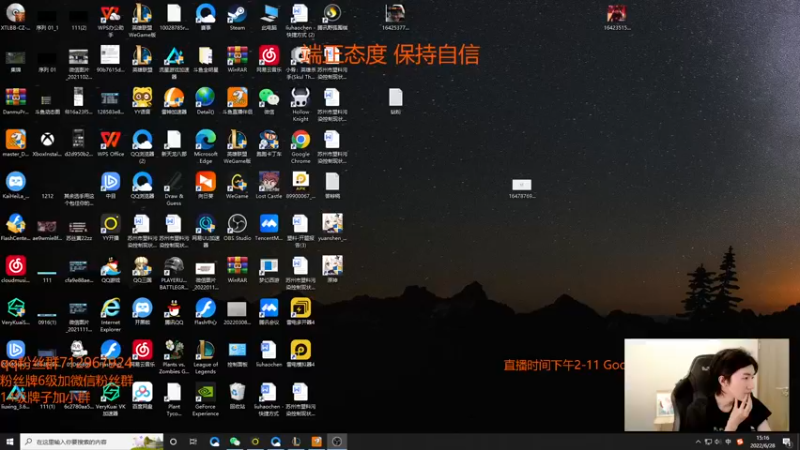Image resolution: width=800 pixels, height=450 pixels.
Task: Select the XTLBB-CZ disc icon
Action: (x=16, y=17)
